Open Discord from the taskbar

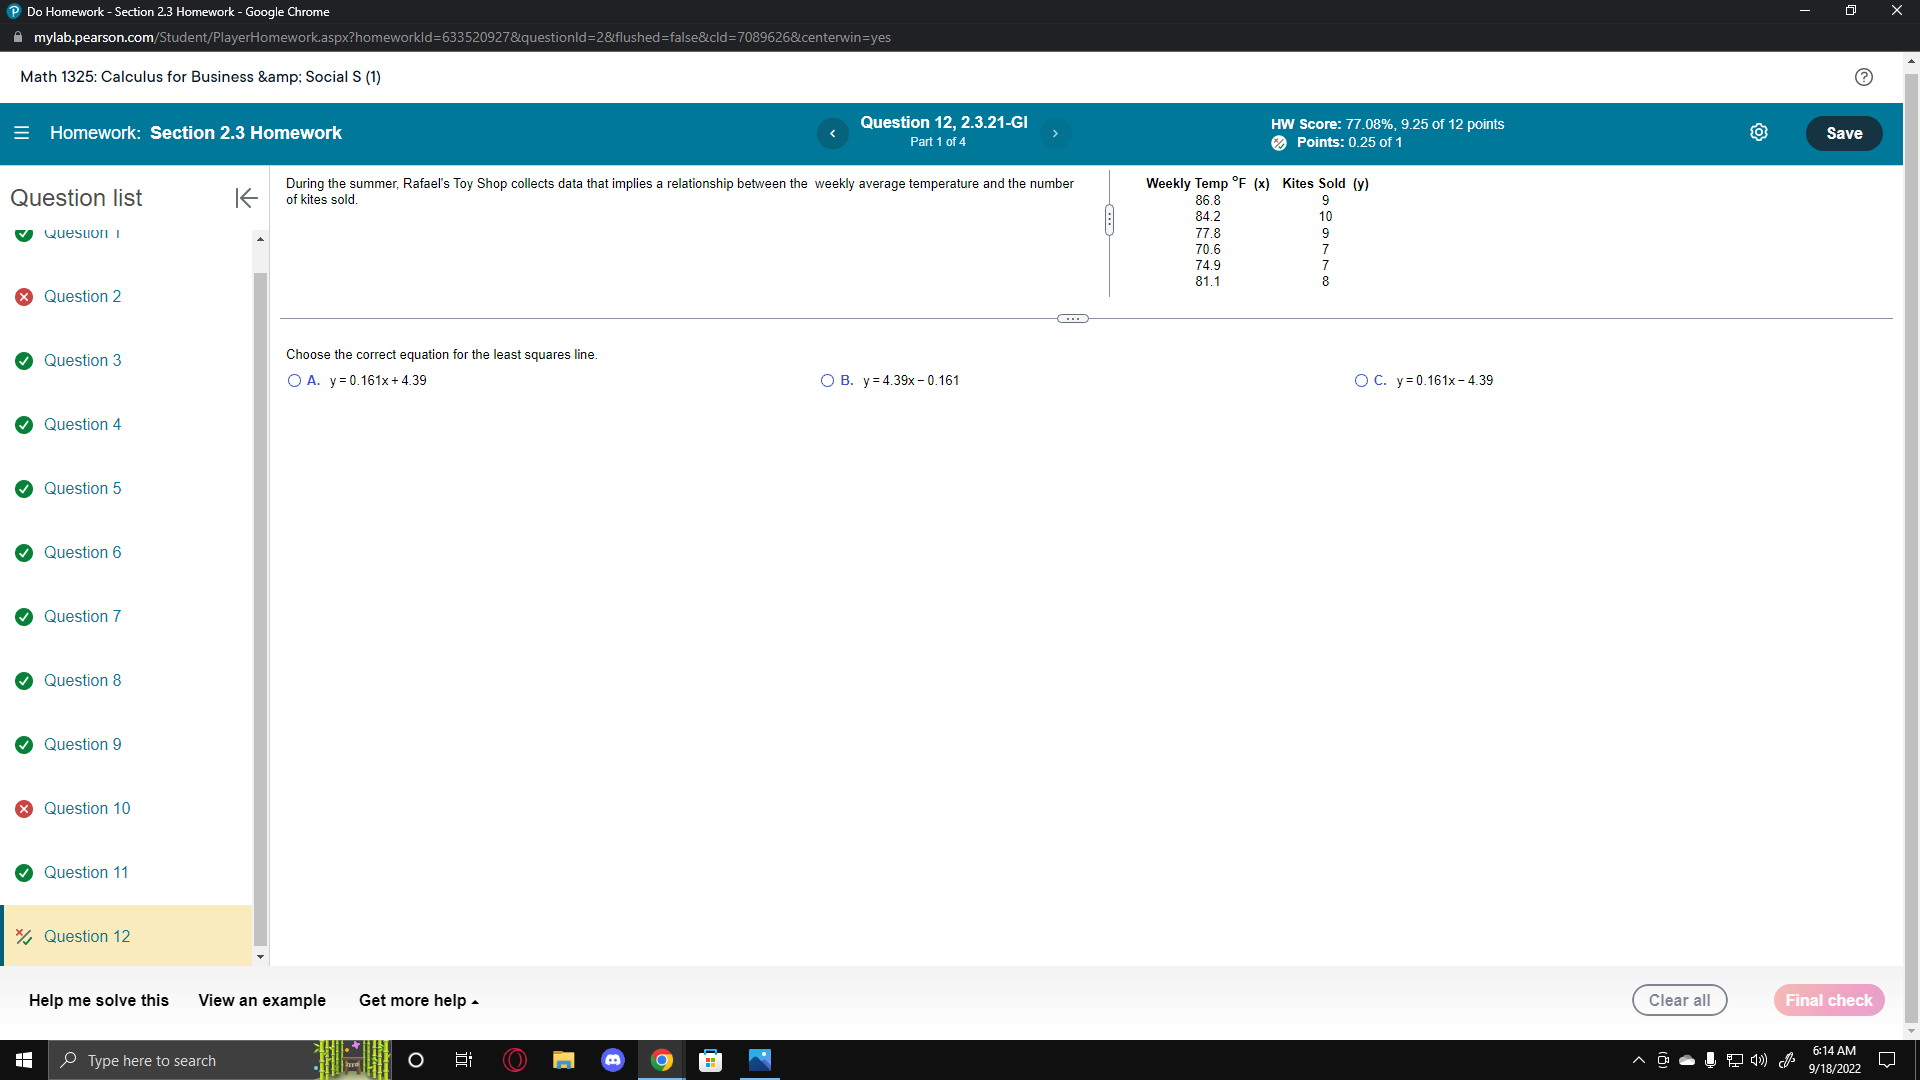click(x=613, y=1060)
